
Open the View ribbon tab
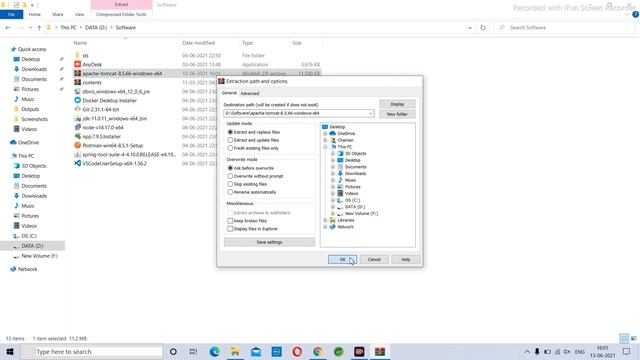coord(79,14)
